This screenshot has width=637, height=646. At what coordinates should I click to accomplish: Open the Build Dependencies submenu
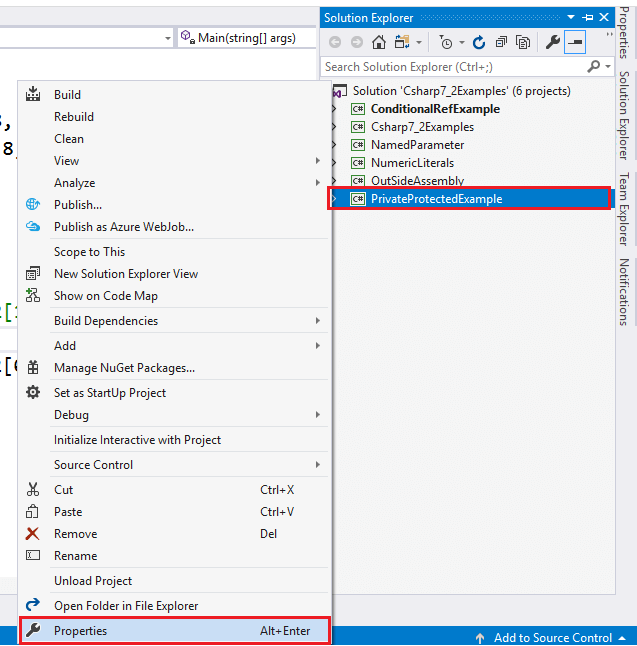(174, 321)
